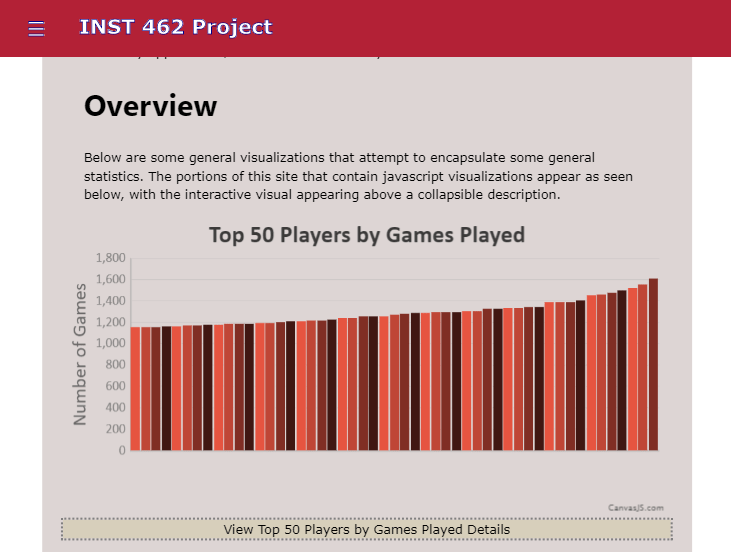Click the tallest rightmost bar in chart
731x552 pixels.
tap(653, 364)
